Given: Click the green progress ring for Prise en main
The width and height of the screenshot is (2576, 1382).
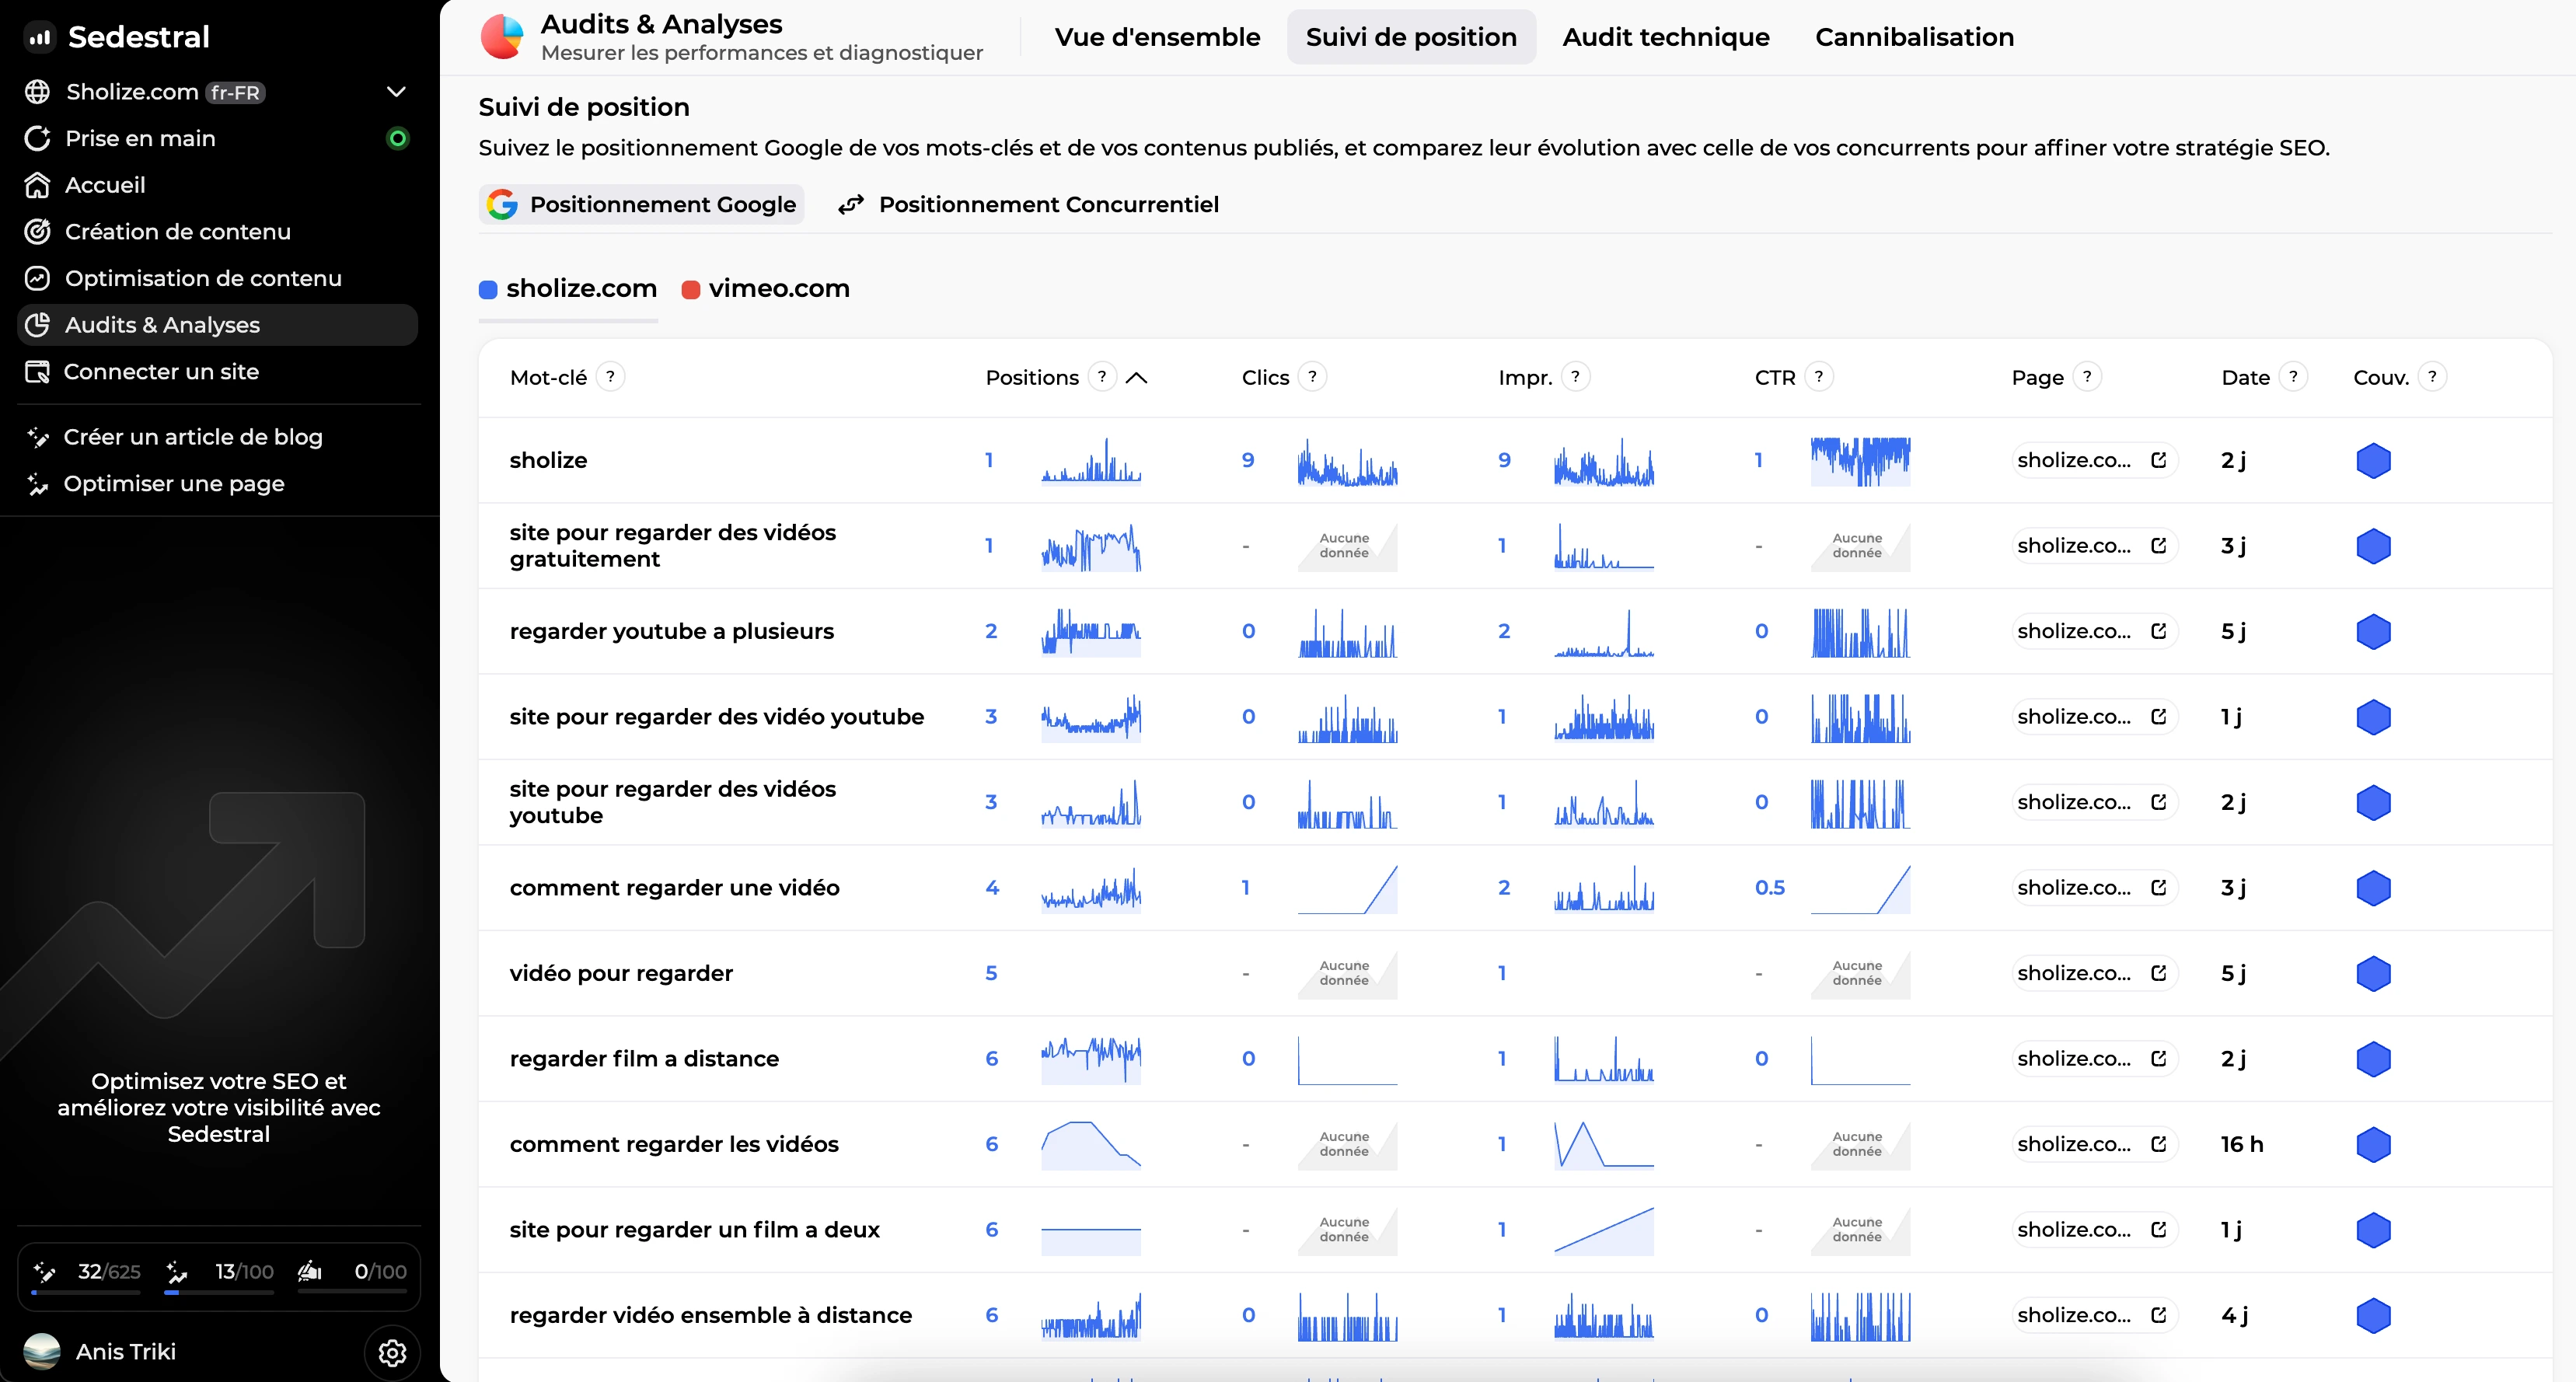Looking at the screenshot, I should [397, 138].
